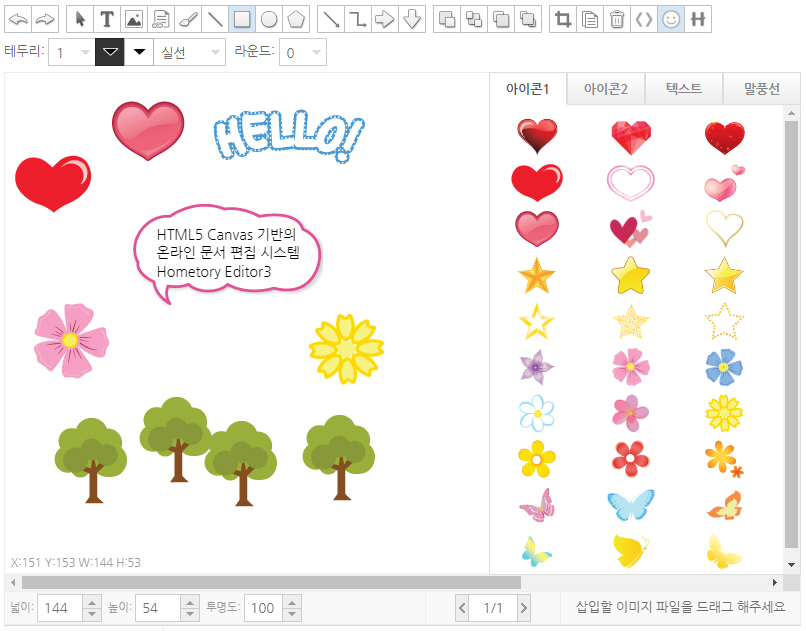806x631 pixels.
Task: Go to the previous page arrow
Action: (462, 608)
